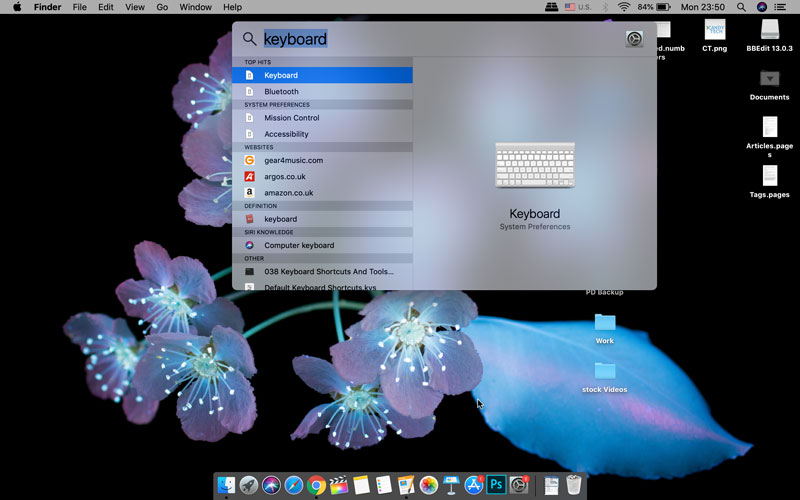Screen dimensions: 800x500
Task: Open Launchpad in the Dock
Action: click(x=248, y=485)
